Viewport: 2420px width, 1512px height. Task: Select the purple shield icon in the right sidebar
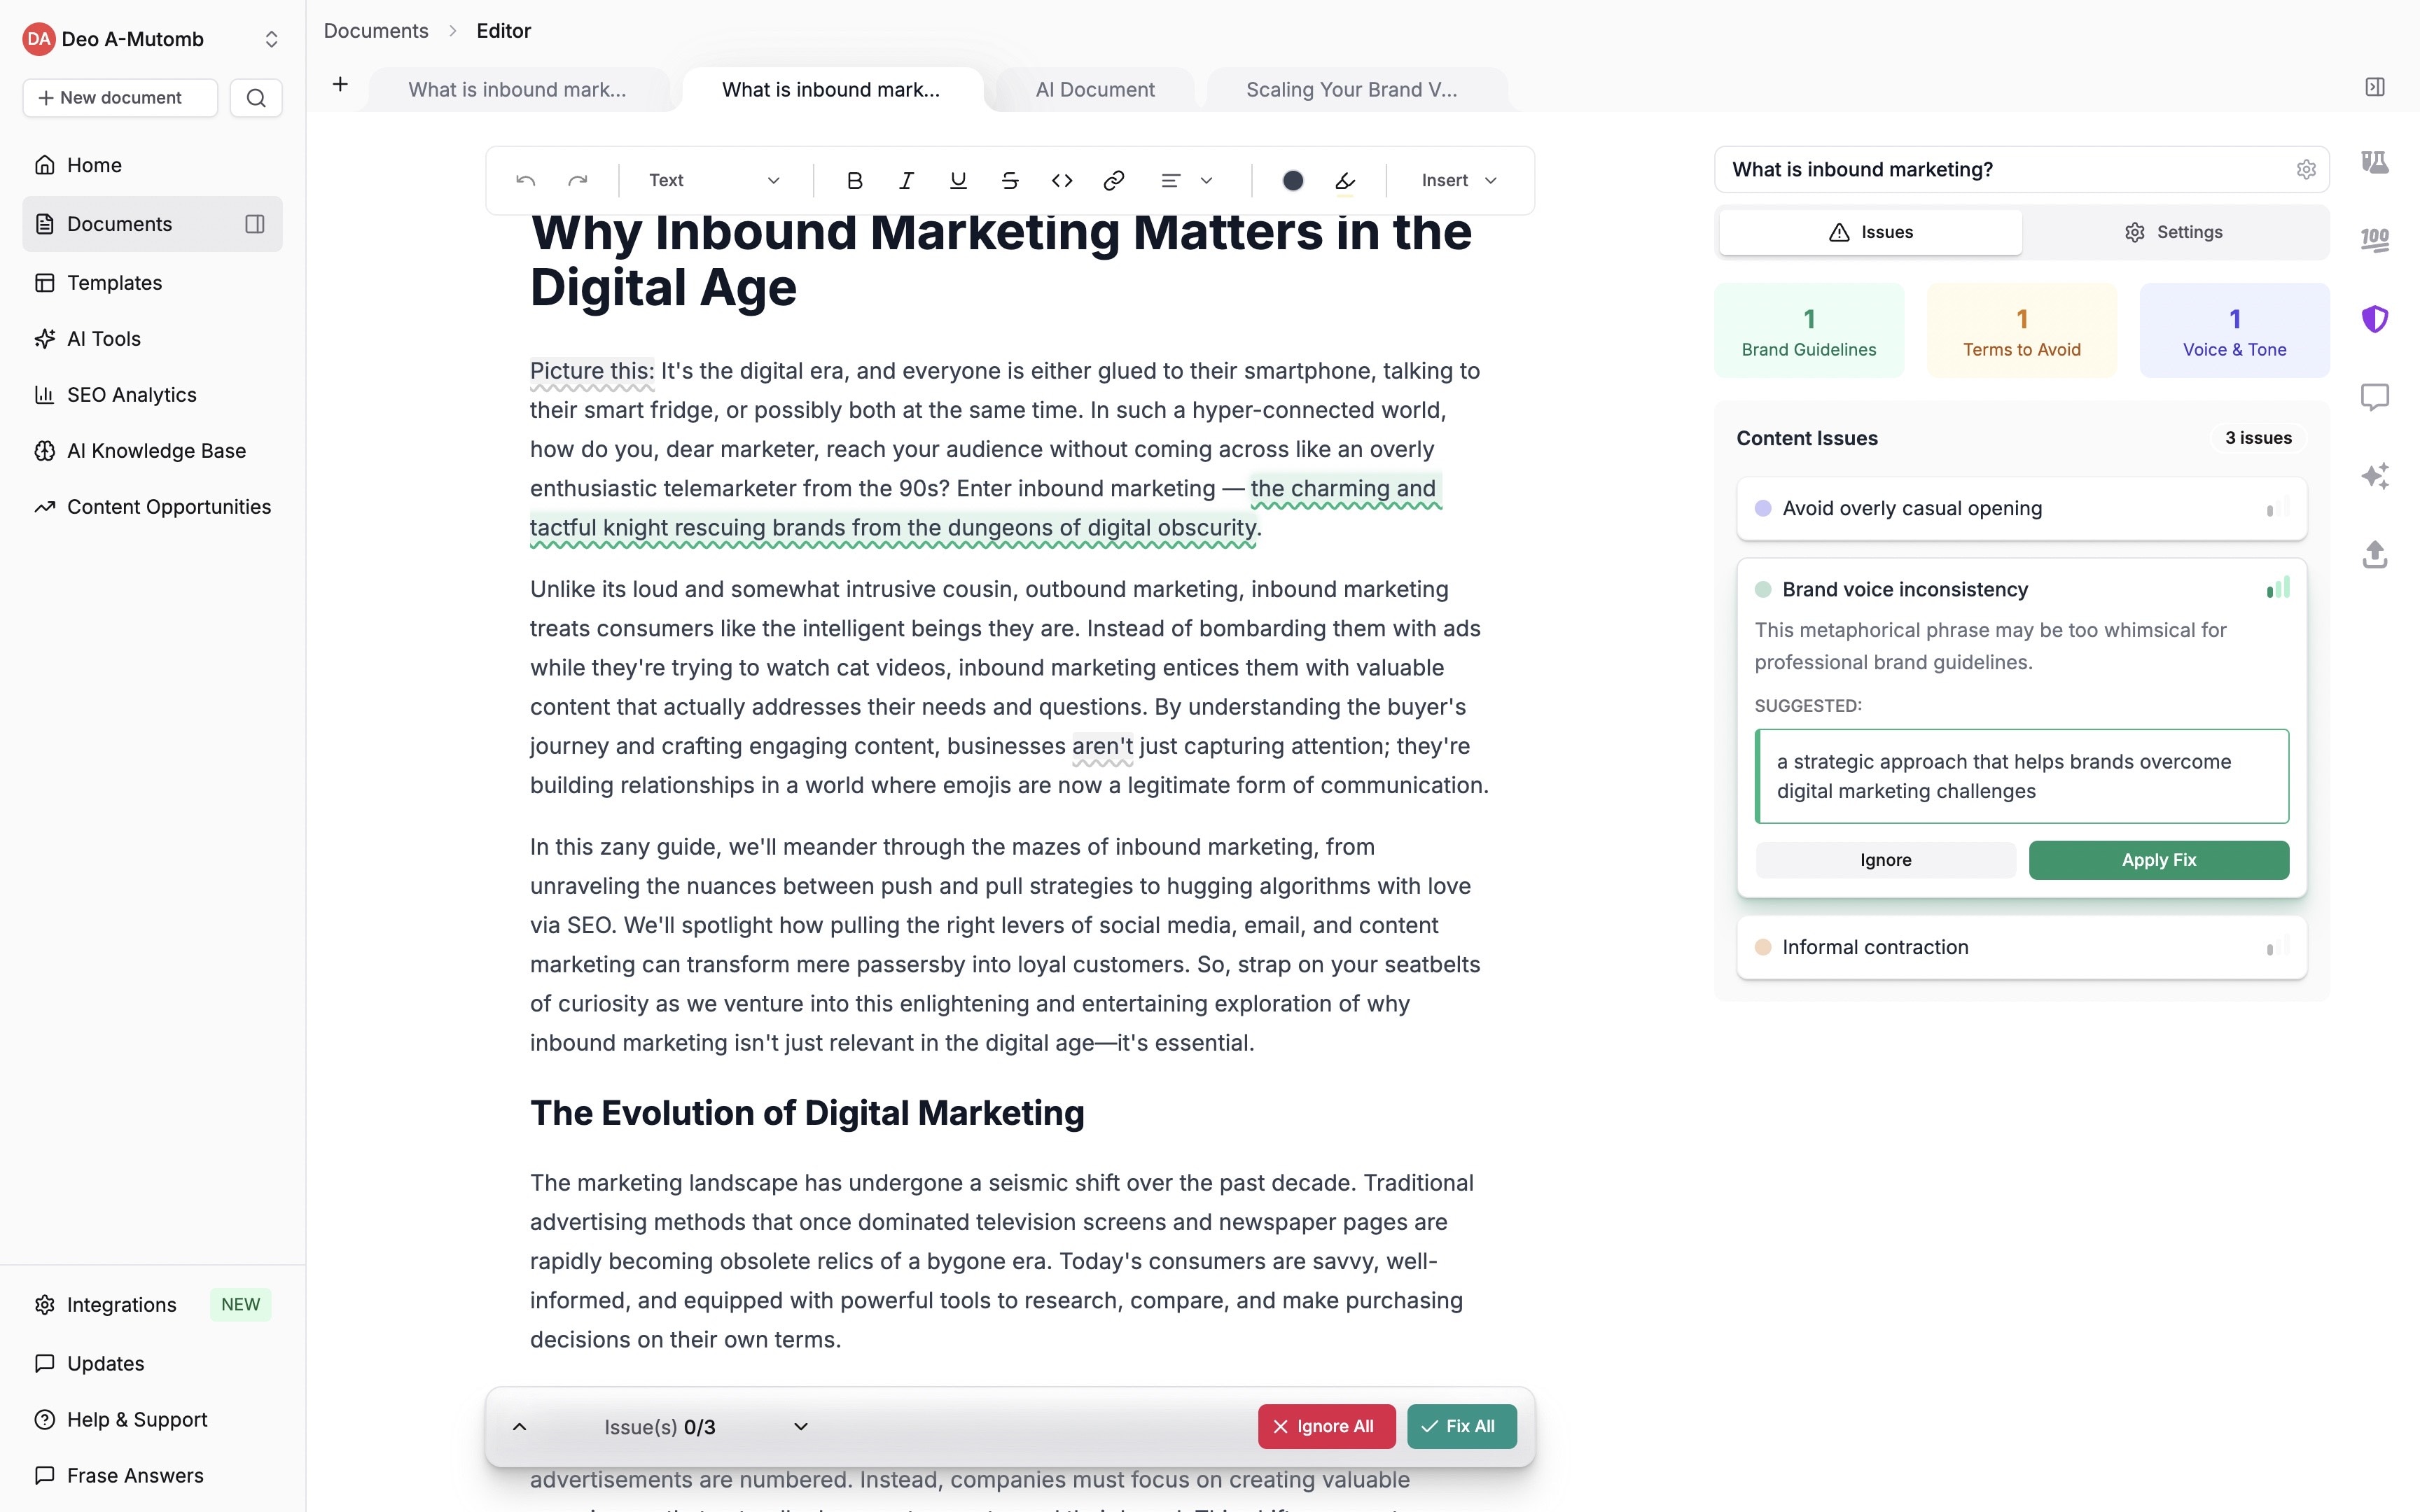click(2376, 318)
